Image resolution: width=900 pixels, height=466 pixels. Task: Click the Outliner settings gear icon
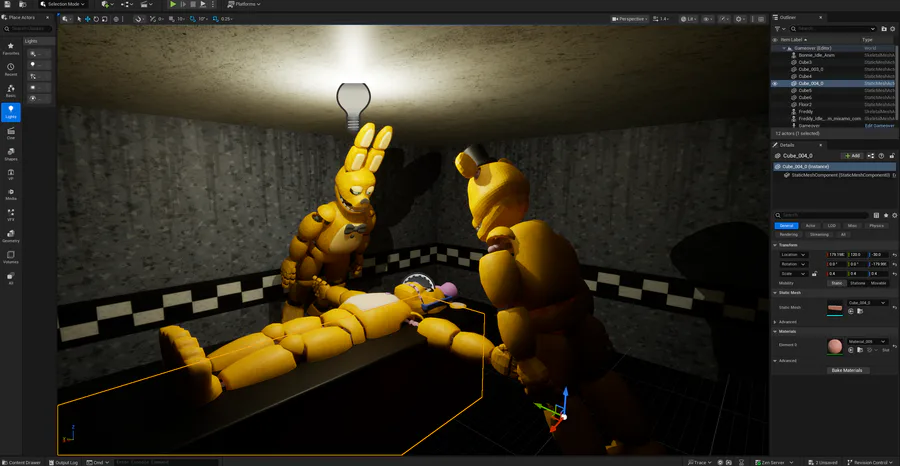coord(891,29)
